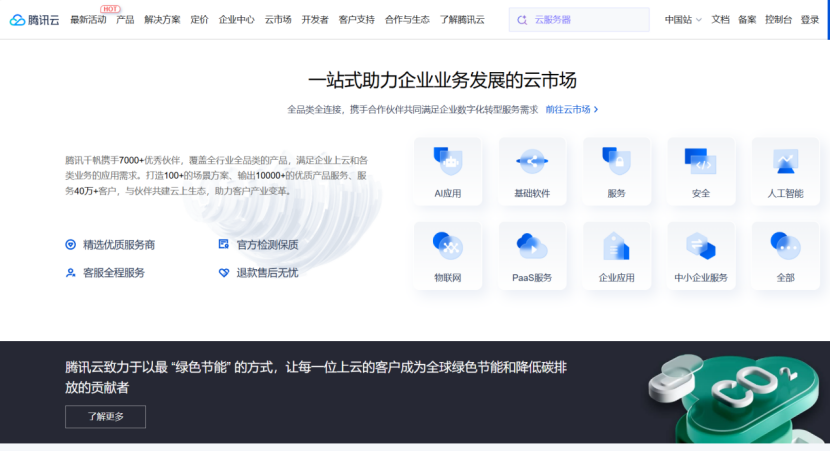Select the 物联网 category icon

click(x=447, y=246)
